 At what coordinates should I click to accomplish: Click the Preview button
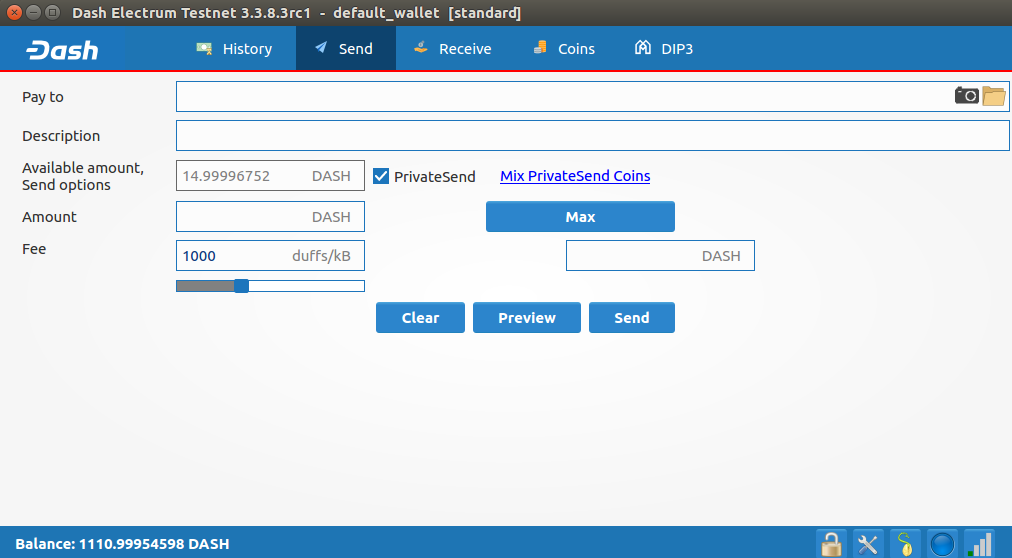527,317
